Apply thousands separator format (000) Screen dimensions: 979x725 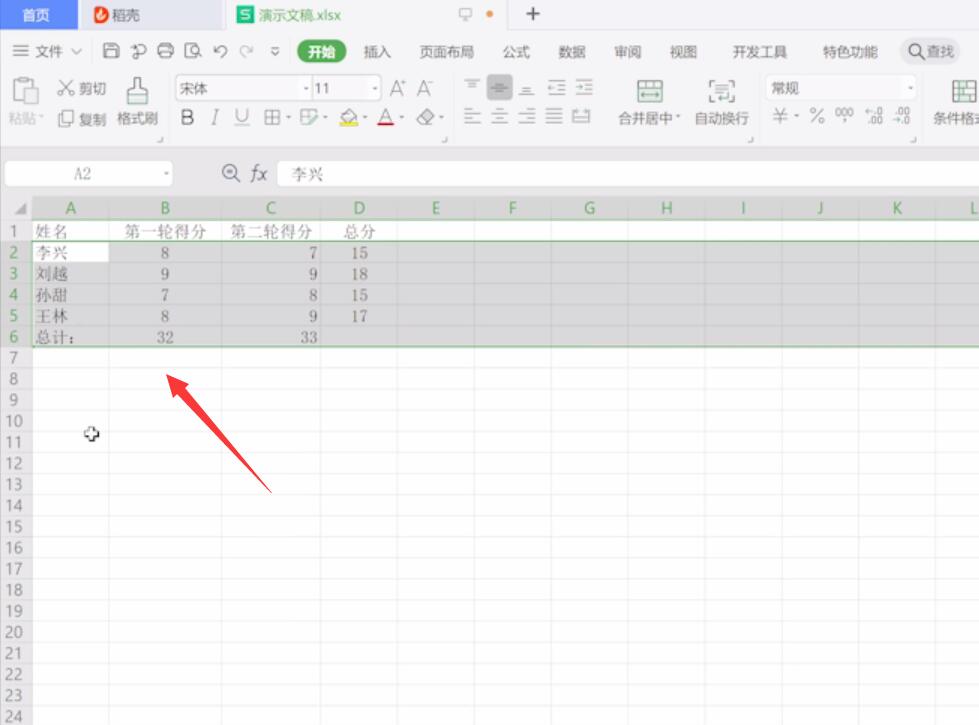[x=844, y=114]
